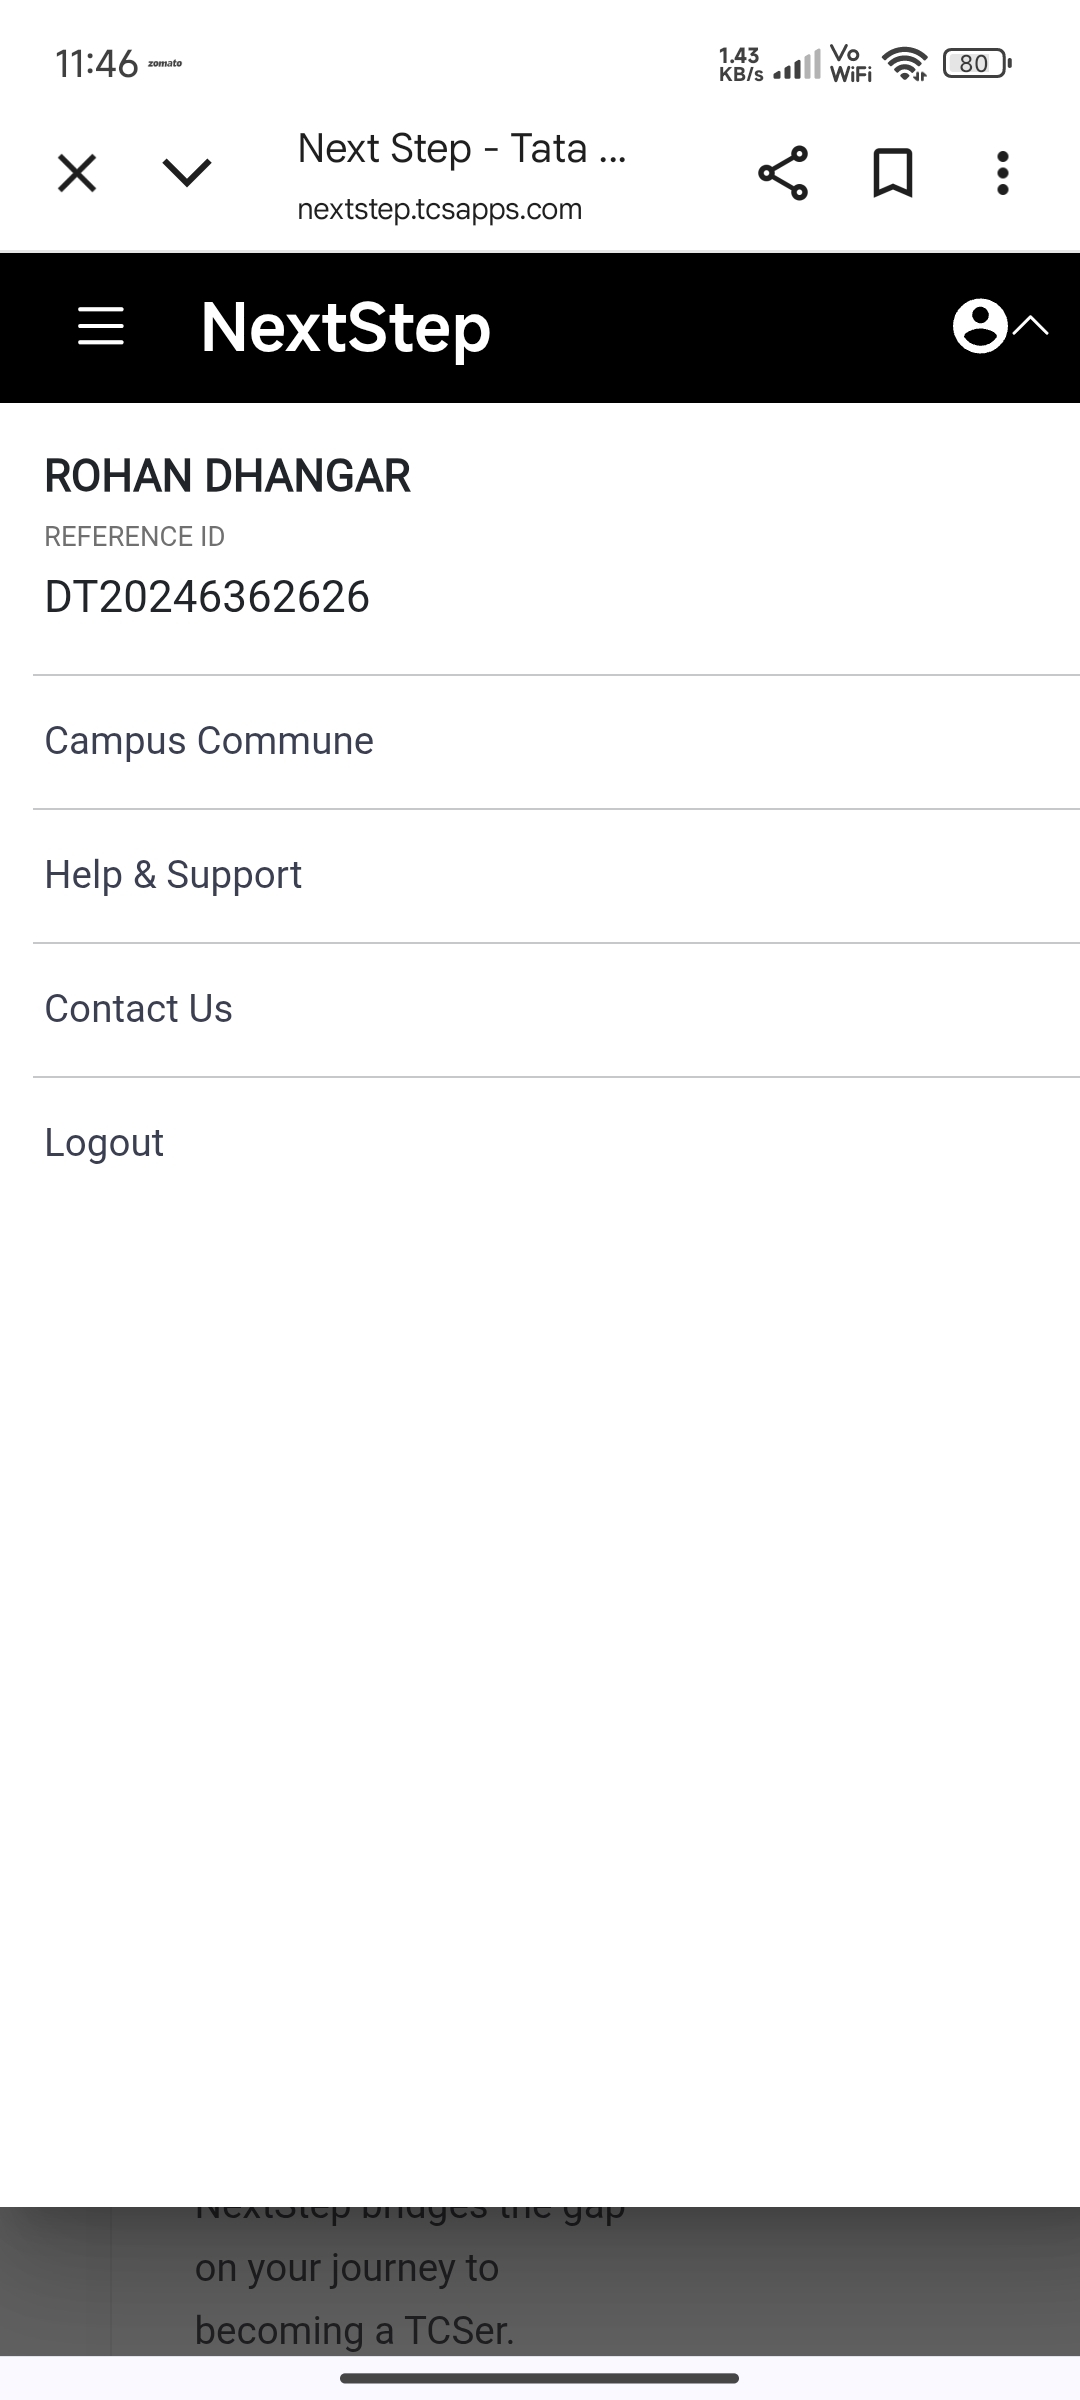This screenshot has height=2400, width=1080.
Task: Tap the Android gesture navigation bar
Action: pyautogui.click(x=540, y=2378)
